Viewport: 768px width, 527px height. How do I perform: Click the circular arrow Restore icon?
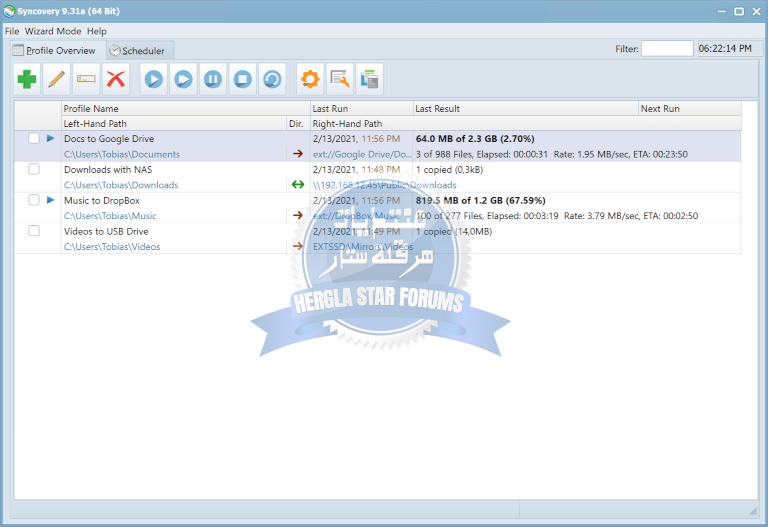tap(272, 78)
